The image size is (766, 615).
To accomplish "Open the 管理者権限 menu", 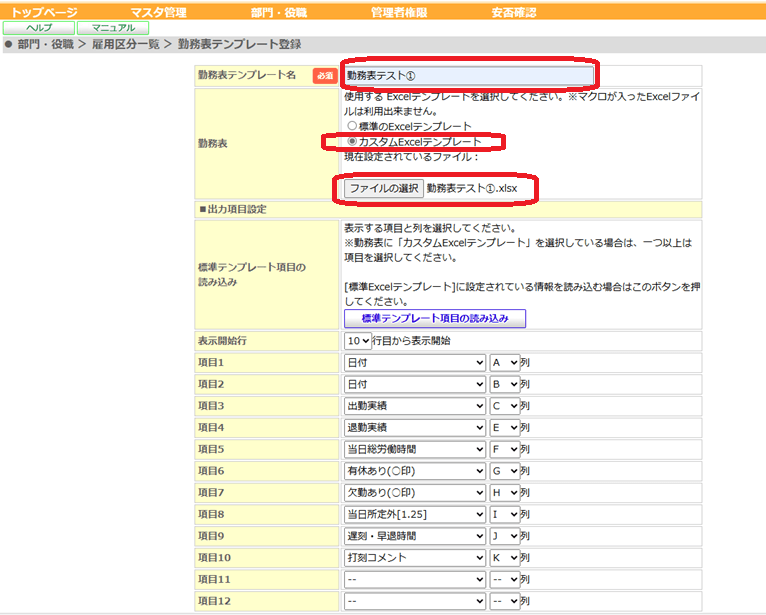I will (399, 12).
